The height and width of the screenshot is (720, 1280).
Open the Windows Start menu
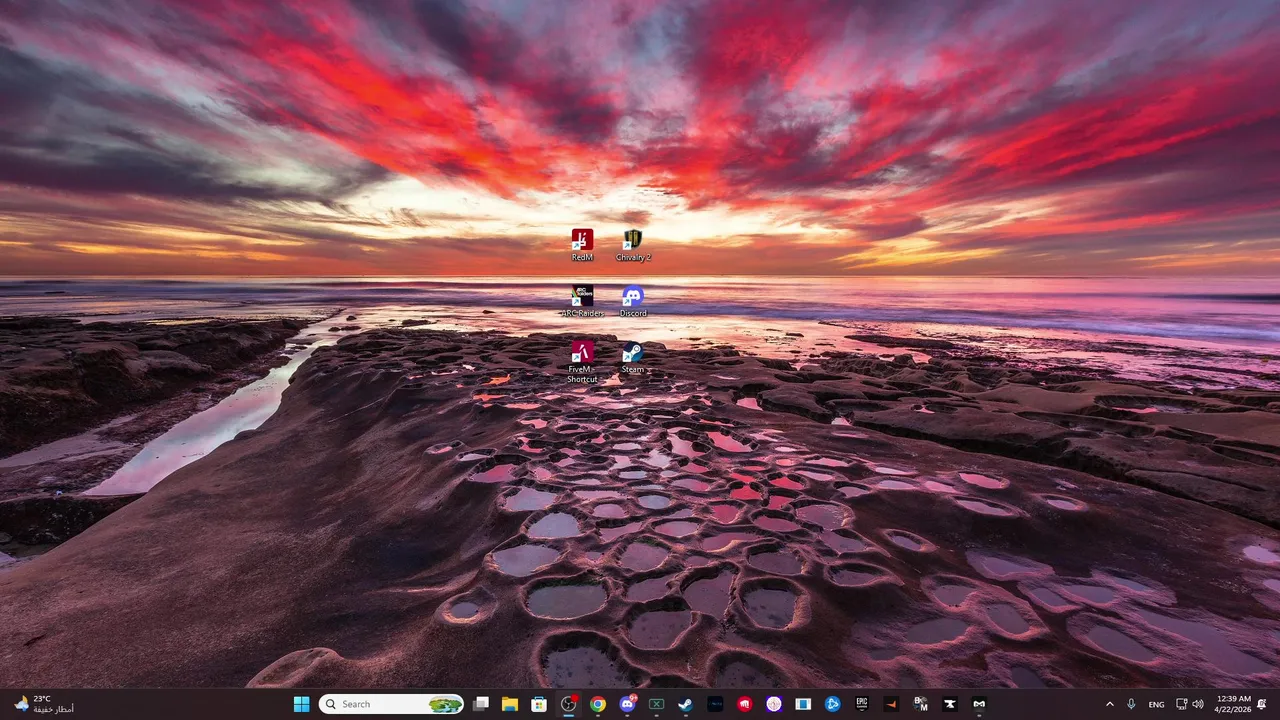pyautogui.click(x=301, y=704)
